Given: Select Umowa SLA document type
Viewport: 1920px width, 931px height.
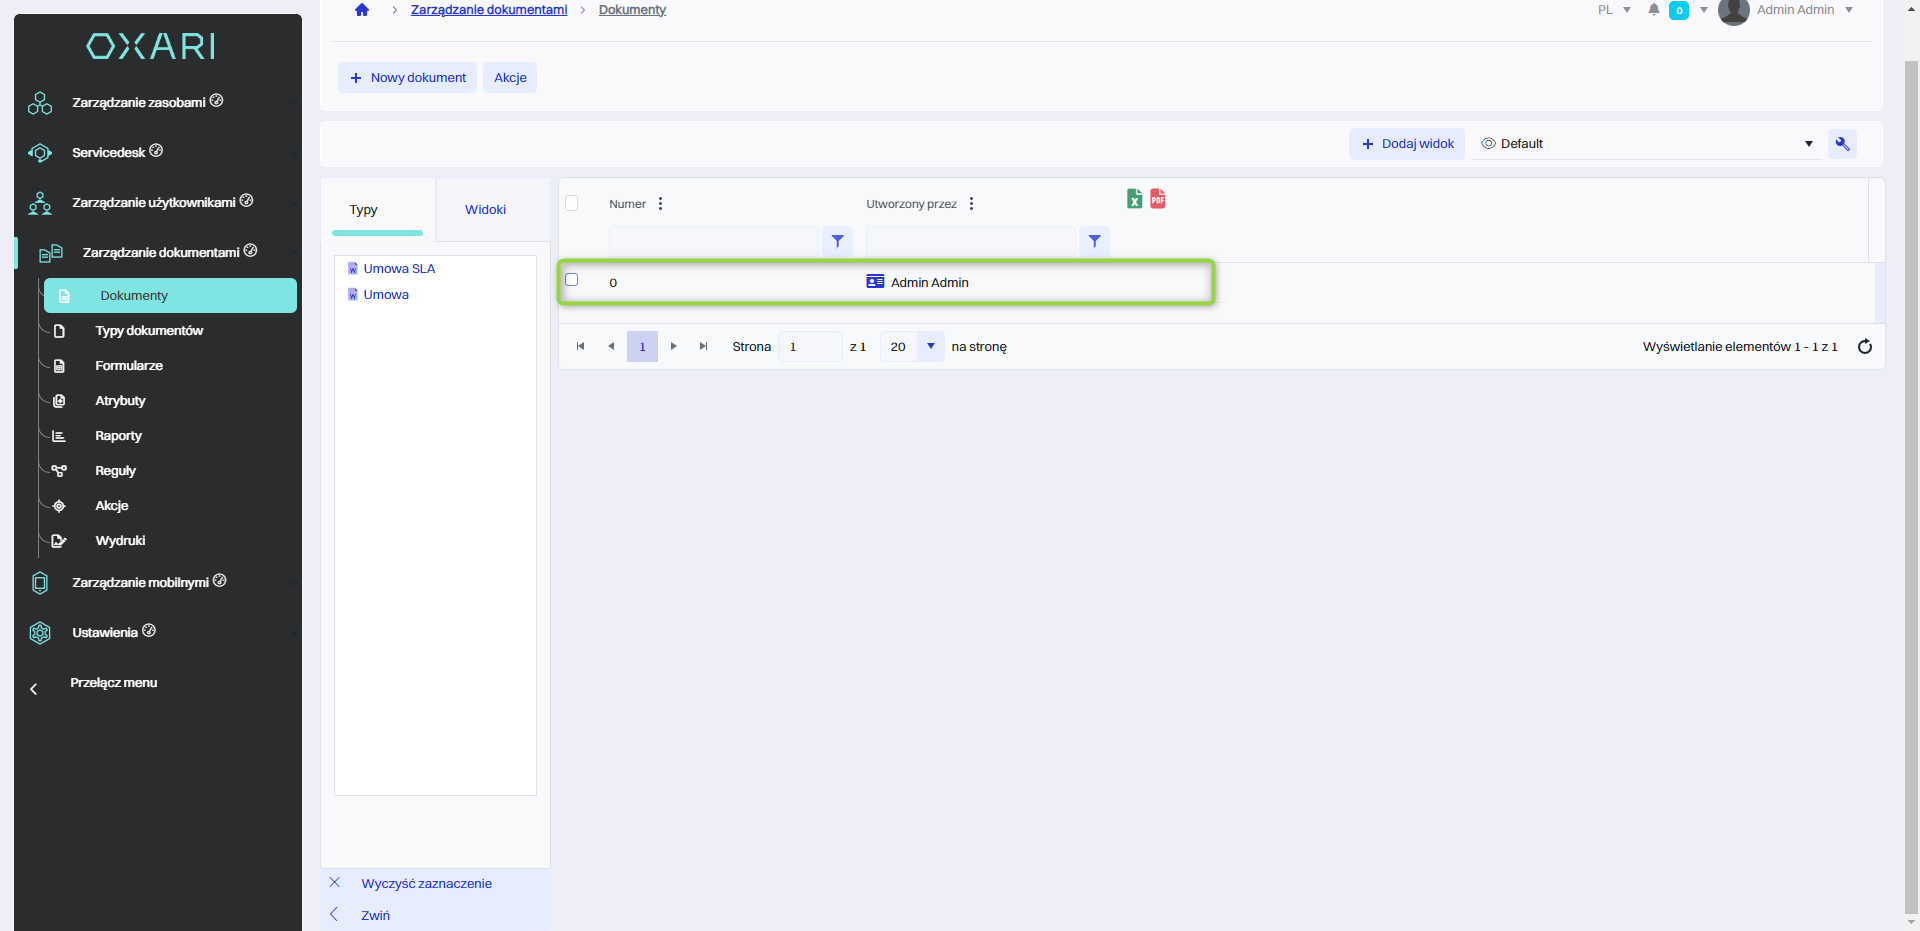Looking at the screenshot, I should tap(399, 269).
